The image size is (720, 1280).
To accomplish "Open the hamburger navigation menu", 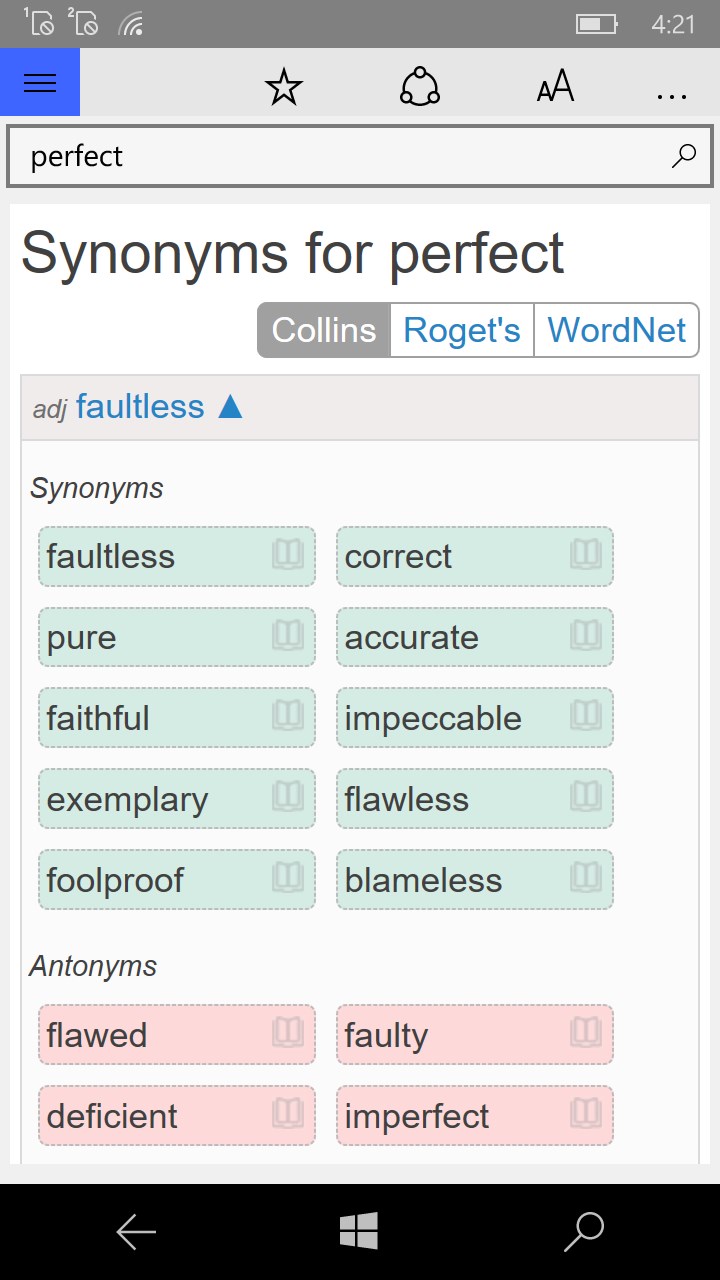I will [x=40, y=83].
